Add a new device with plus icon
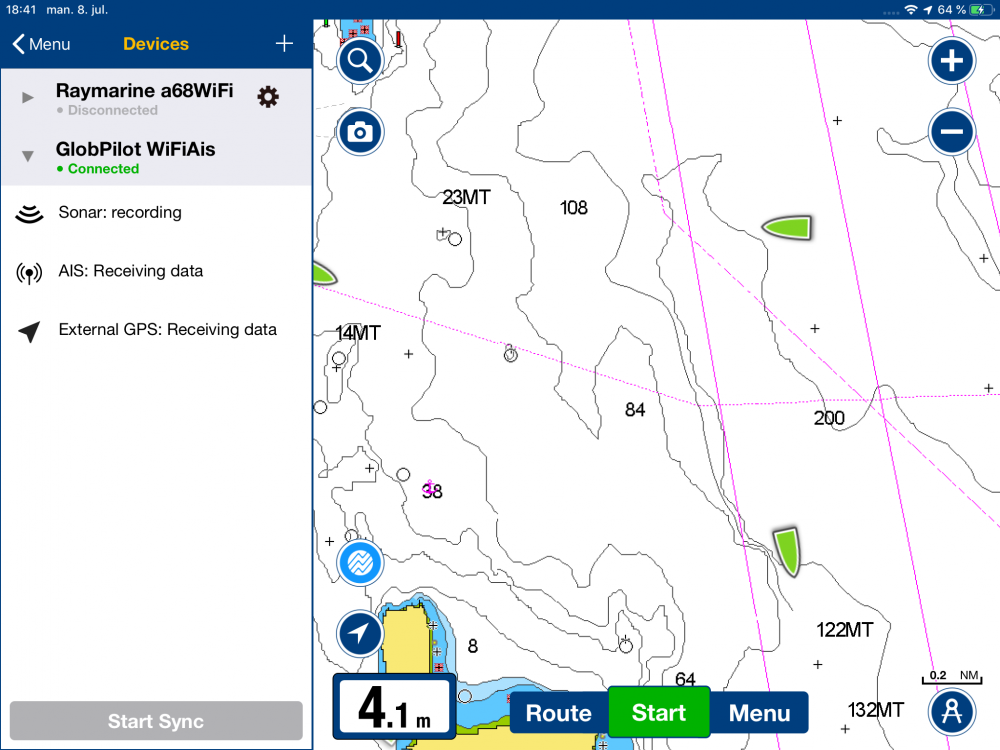The width and height of the screenshot is (1000, 750). click(x=284, y=43)
